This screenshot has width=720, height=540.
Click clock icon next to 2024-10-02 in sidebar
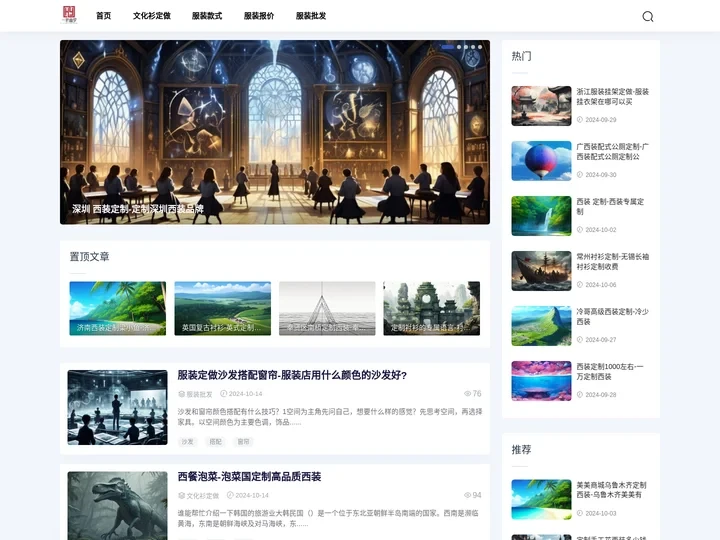pyautogui.click(x=579, y=230)
